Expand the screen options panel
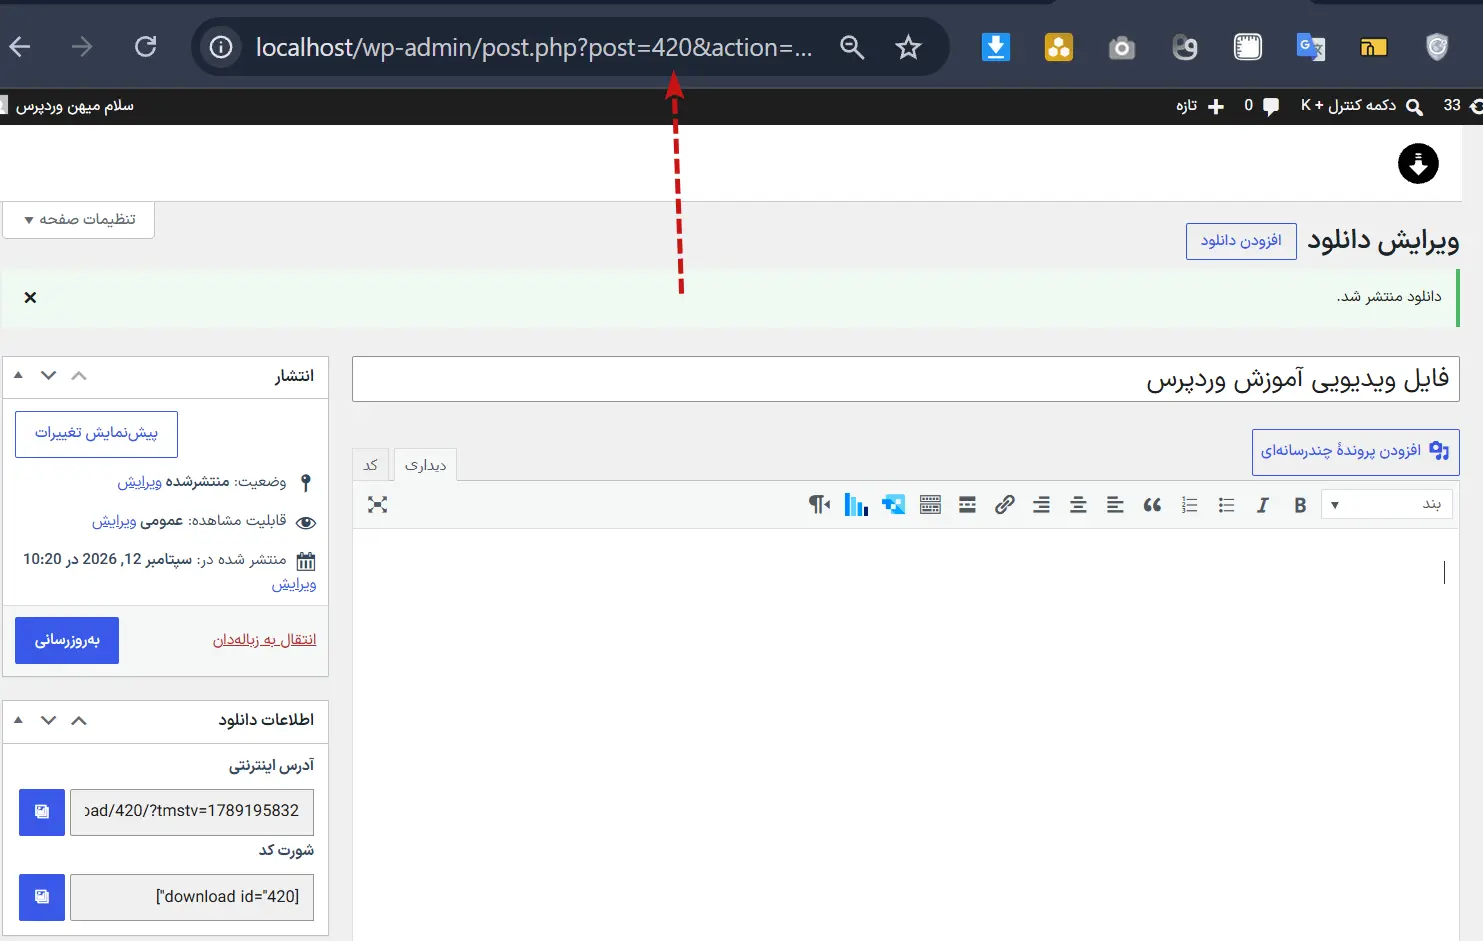This screenshot has width=1483, height=941. (x=79, y=219)
